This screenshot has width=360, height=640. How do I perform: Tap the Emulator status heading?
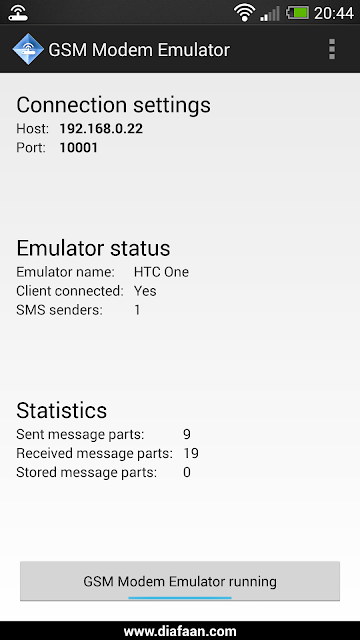coord(93,248)
